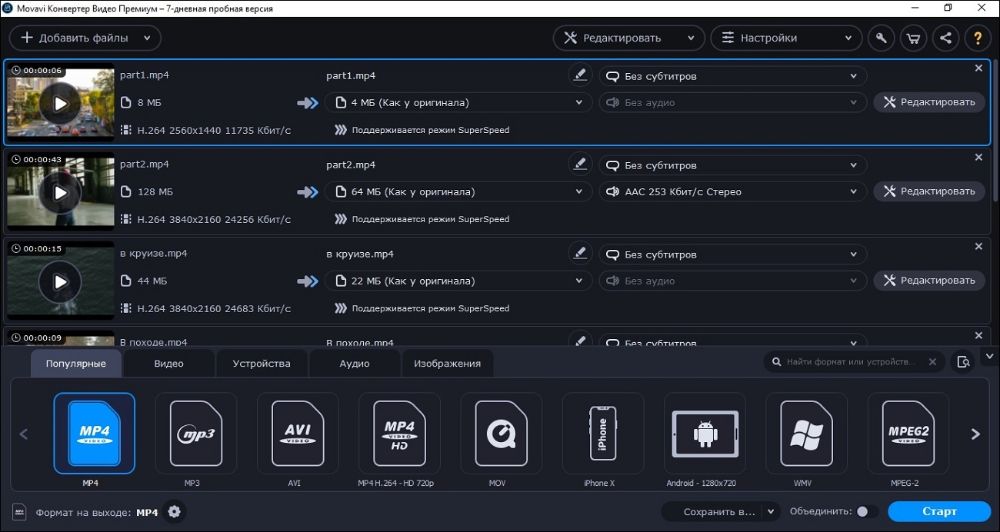Open help via question mark icon
This screenshot has width=1000, height=532.
click(x=977, y=38)
